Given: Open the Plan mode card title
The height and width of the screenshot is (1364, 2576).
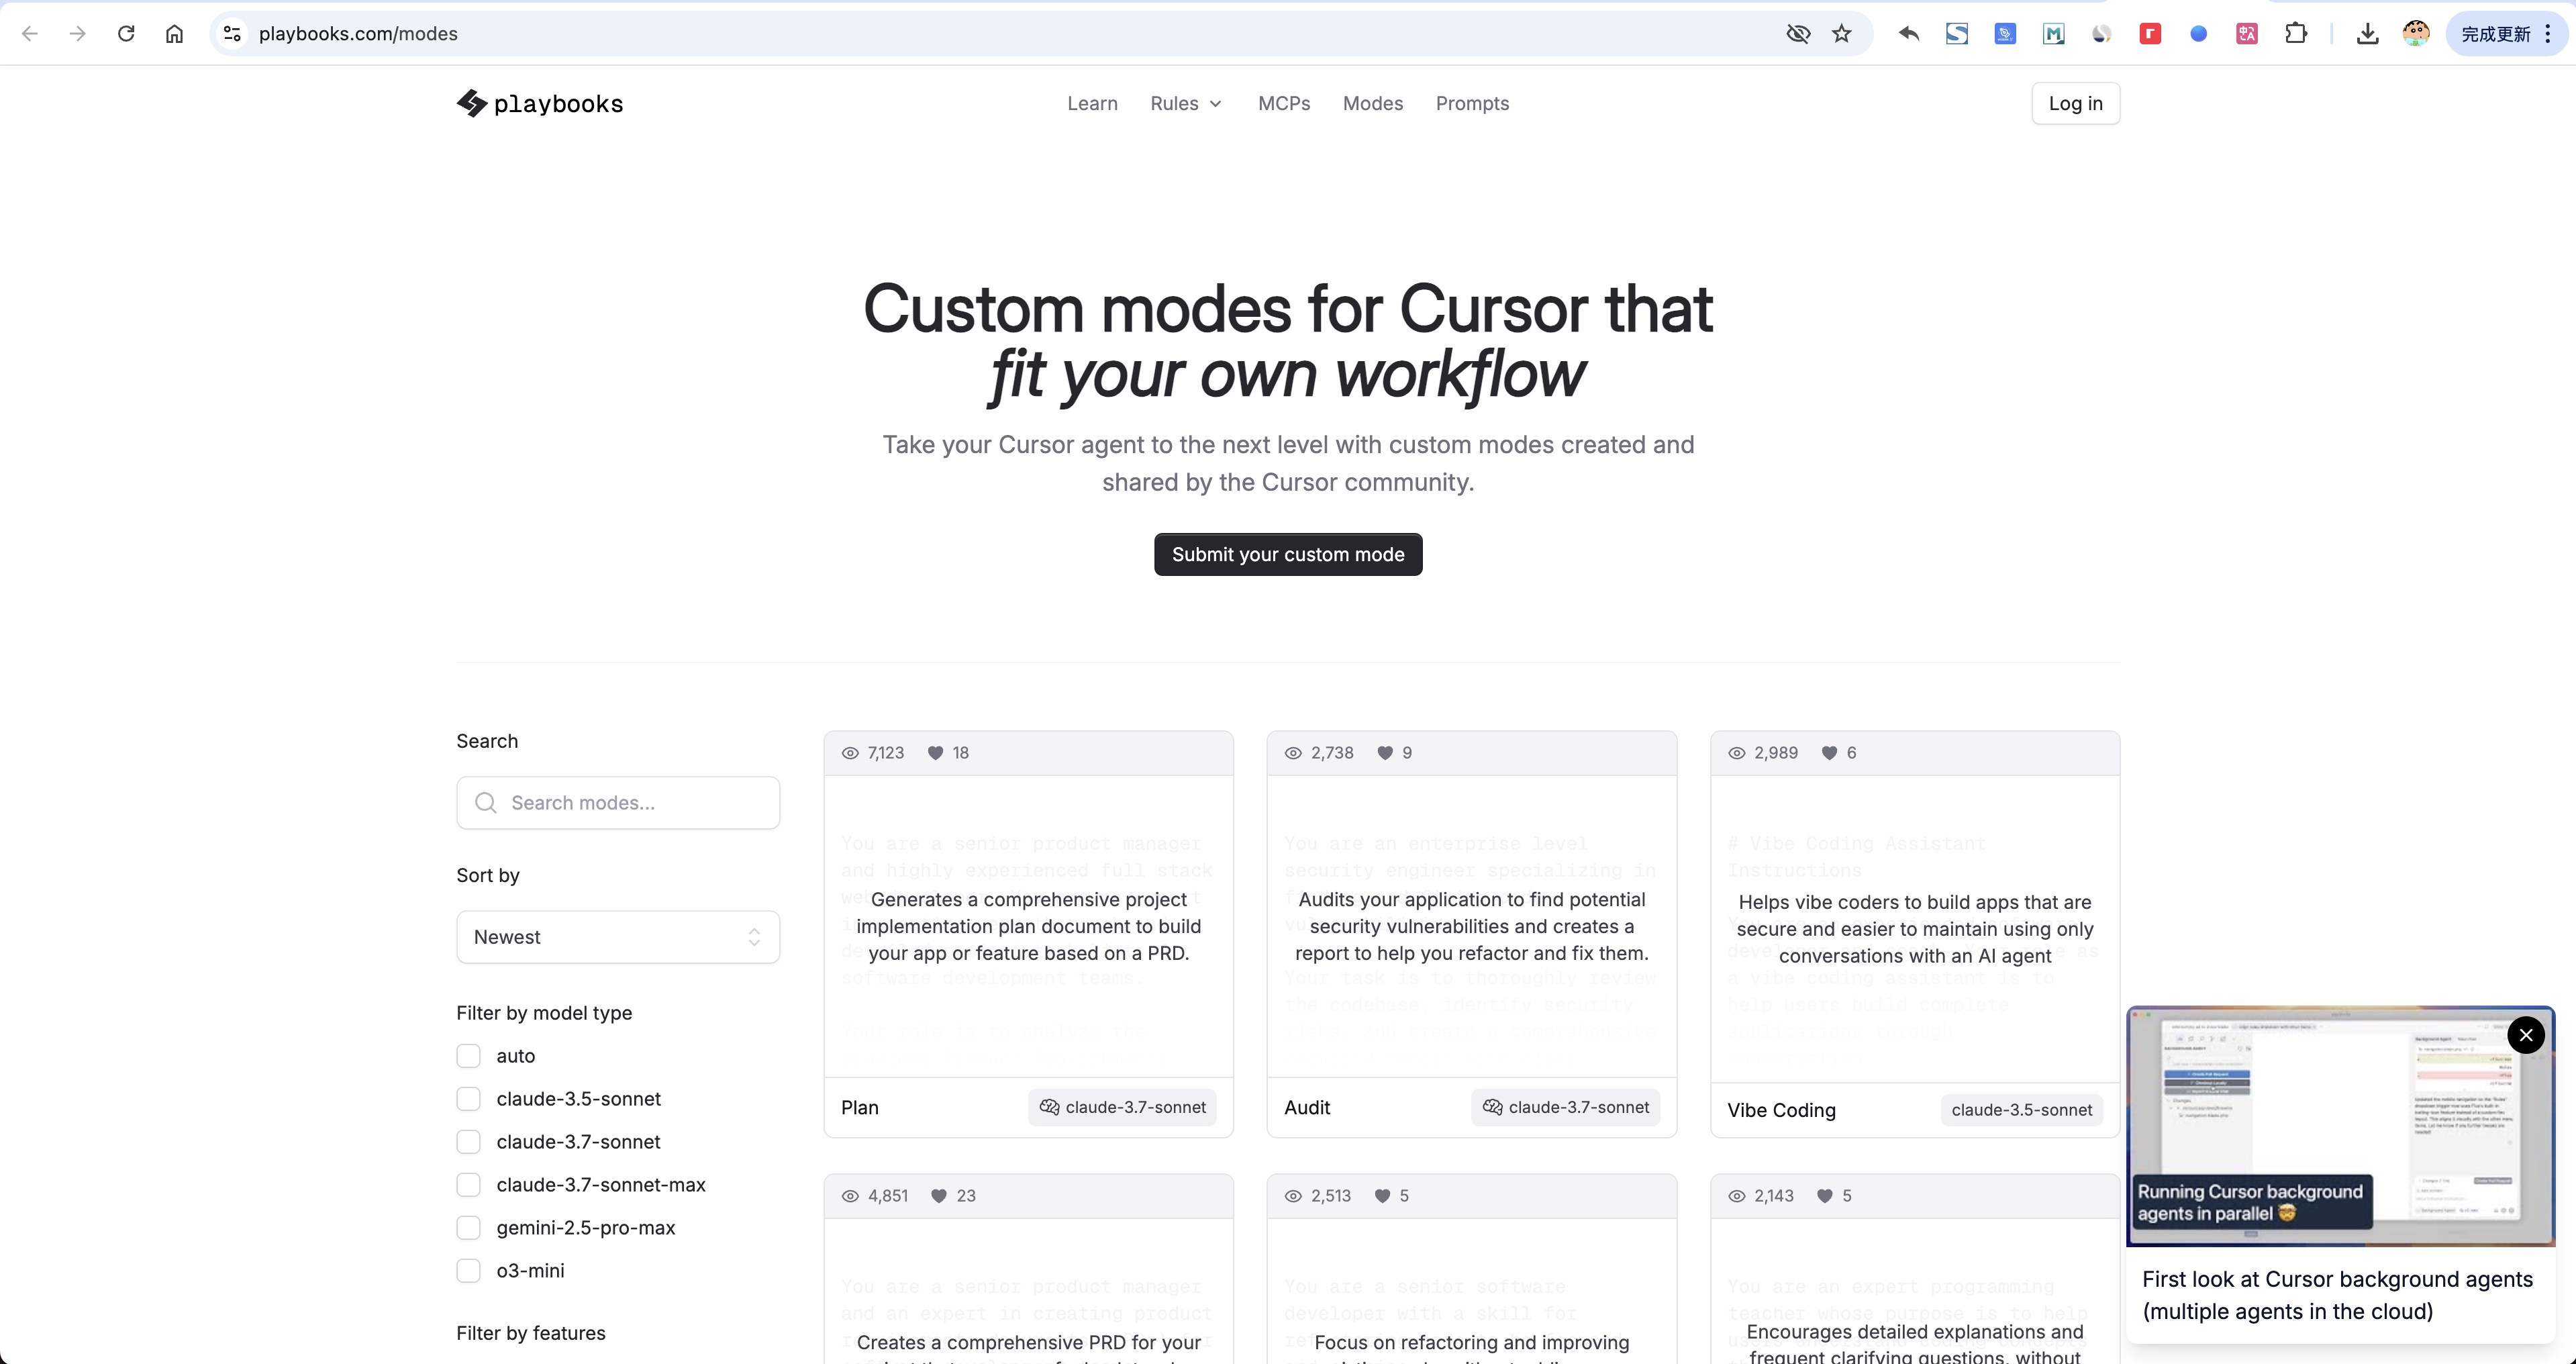Looking at the screenshot, I should [859, 1107].
